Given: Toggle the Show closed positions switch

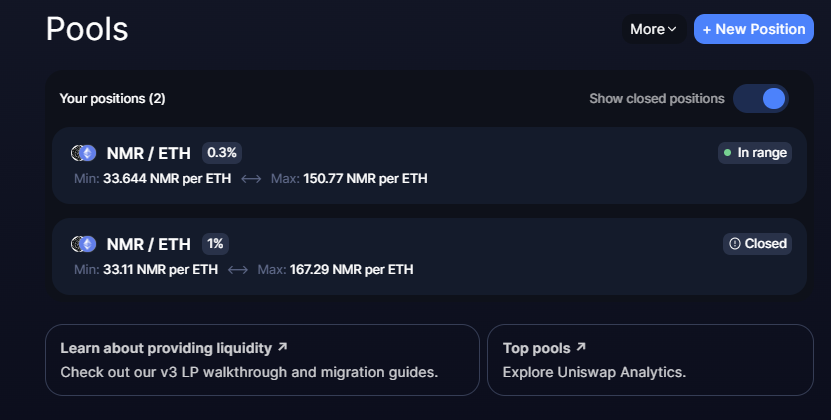Looking at the screenshot, I should (x=761, y=99).
